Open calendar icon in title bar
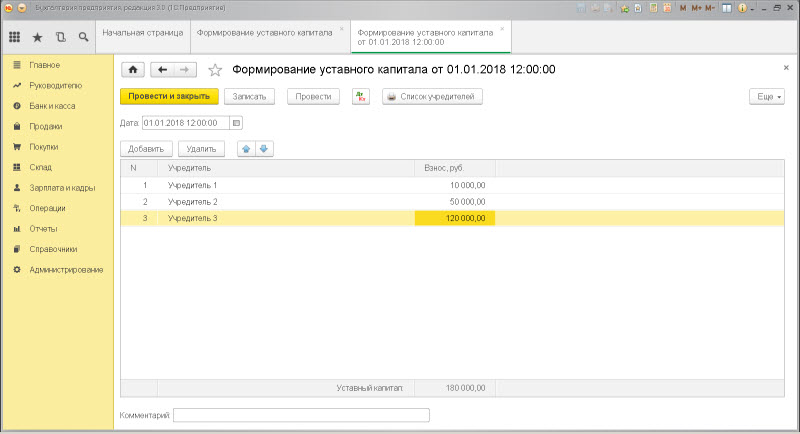Screen dimensions: 800x434 click(x=667, y=8)
